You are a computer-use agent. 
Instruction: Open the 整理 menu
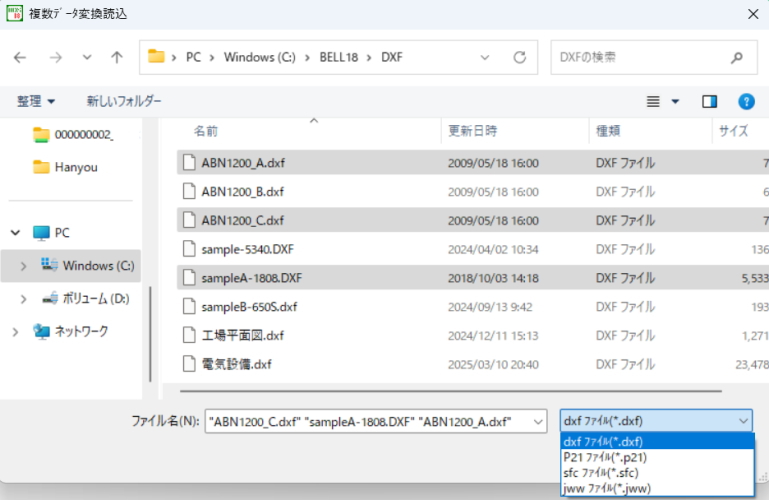tap(36, 101)
